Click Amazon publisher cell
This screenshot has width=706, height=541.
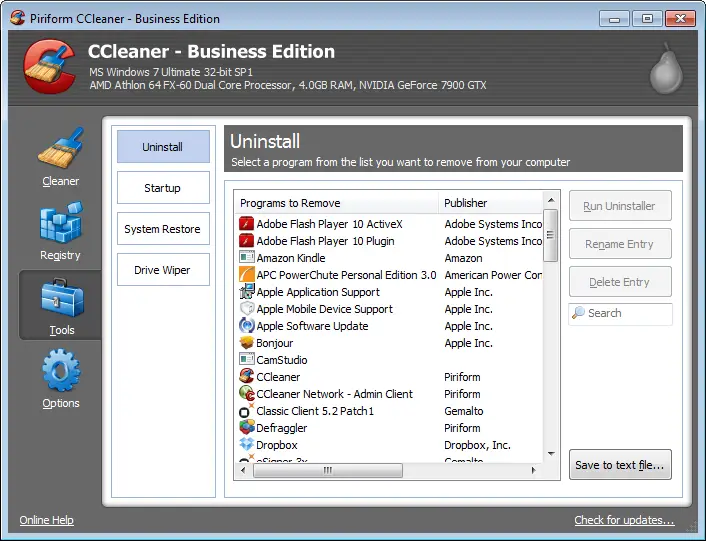tap(463, 258)
